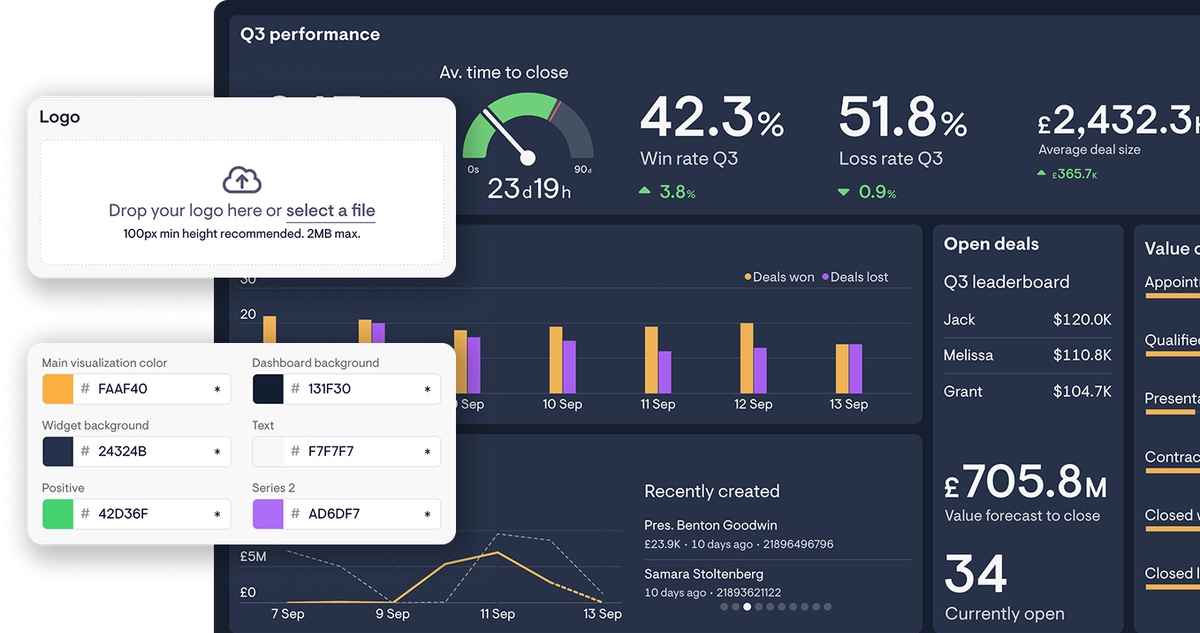Image resolution: width=1200 pixels, height=633 pixels.
Task: Click asterisk icon in Widget background field
Action: pos(217,452)
